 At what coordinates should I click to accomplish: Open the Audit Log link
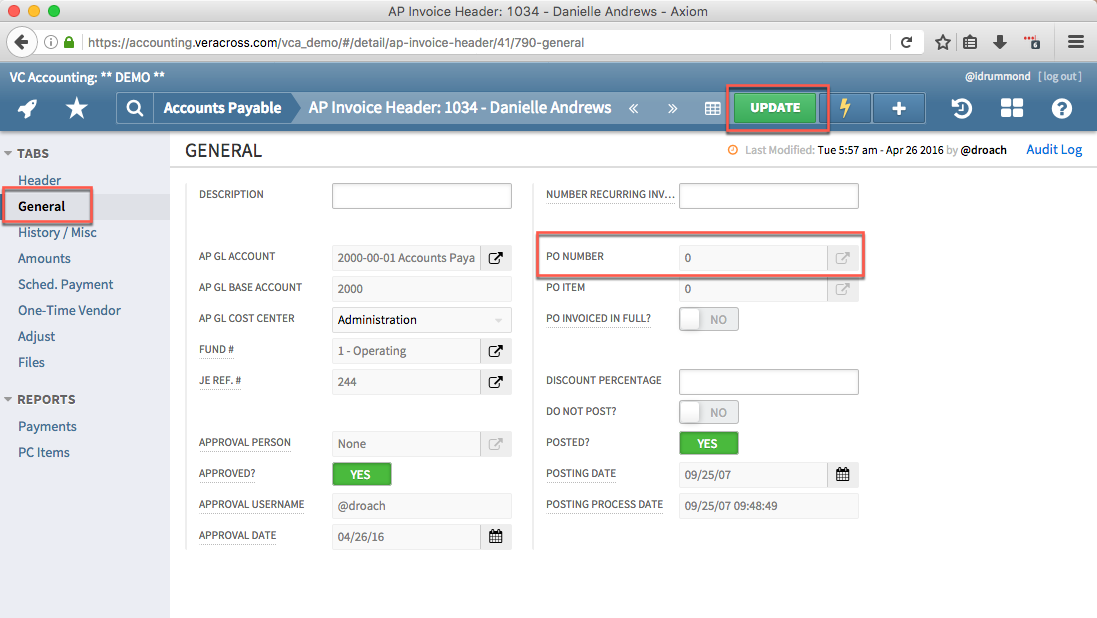[1053, 149]
